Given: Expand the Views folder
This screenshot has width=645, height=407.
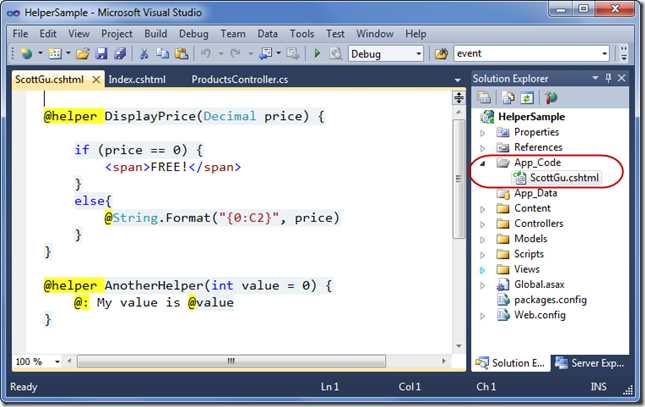Looking at the screenshot, I should (483, 270).
